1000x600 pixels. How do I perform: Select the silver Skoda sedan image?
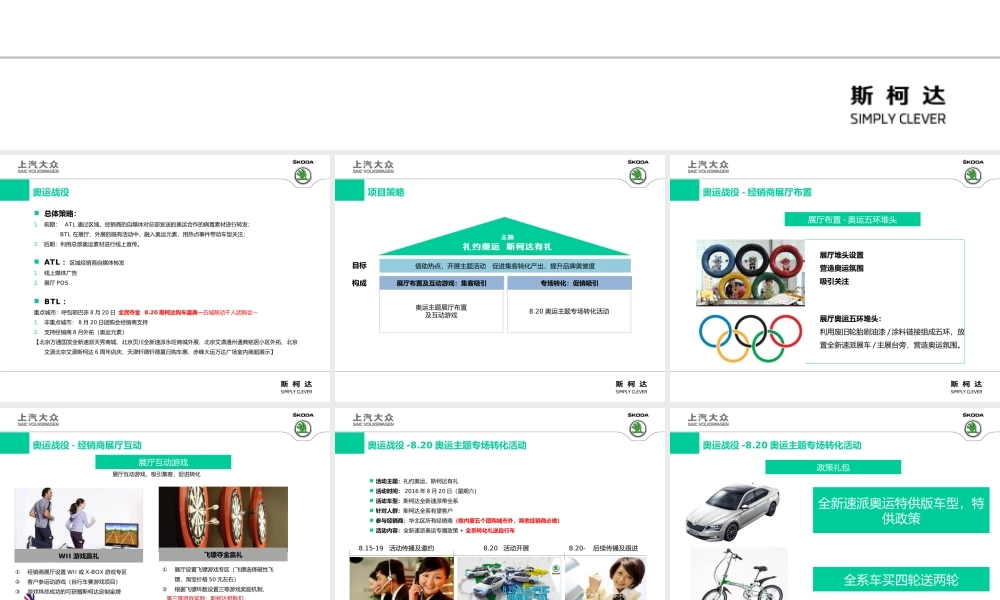pyautogui.click(x=733, y=512)
